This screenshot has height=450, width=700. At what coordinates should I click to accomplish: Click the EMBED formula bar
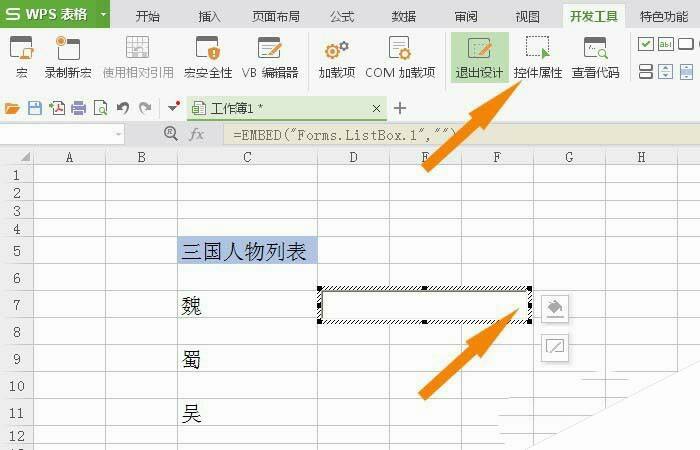coord(461,134)
